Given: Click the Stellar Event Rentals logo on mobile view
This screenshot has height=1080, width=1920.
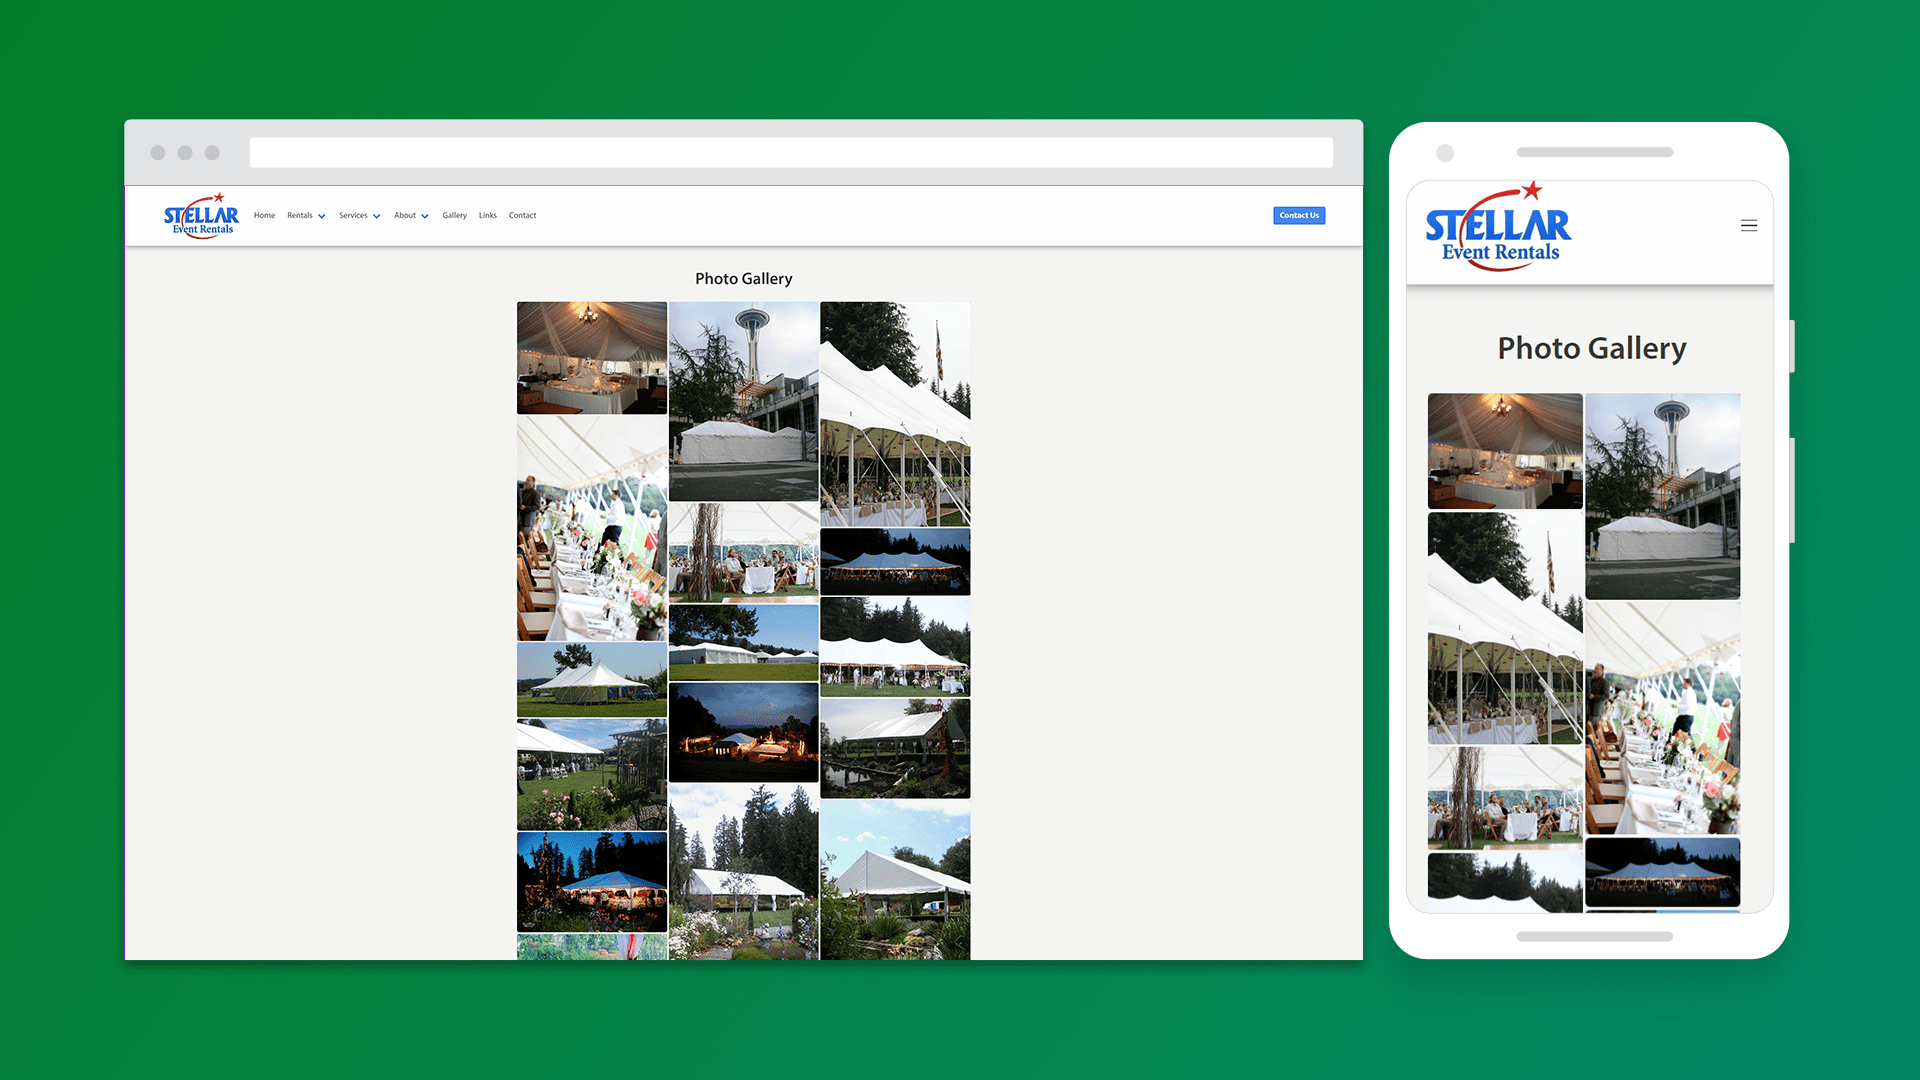Looking at the screenshot, I should point(1498,226).
